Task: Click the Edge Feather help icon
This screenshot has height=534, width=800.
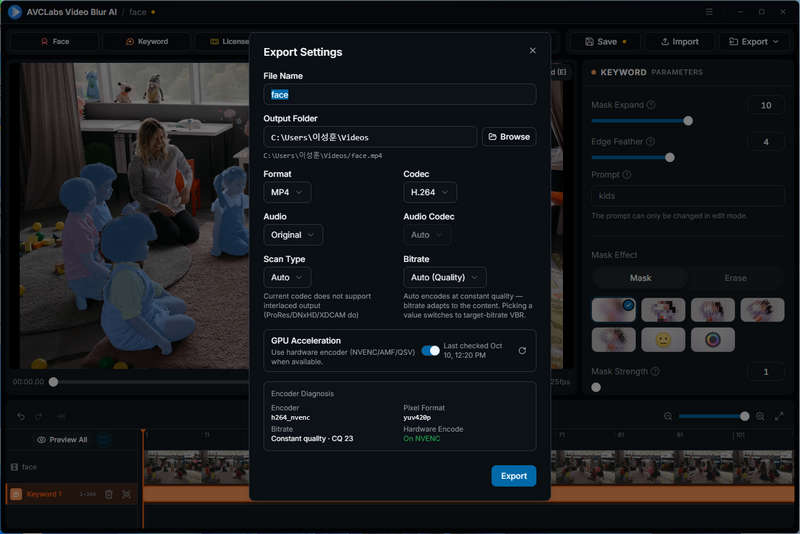Action: 650,141
